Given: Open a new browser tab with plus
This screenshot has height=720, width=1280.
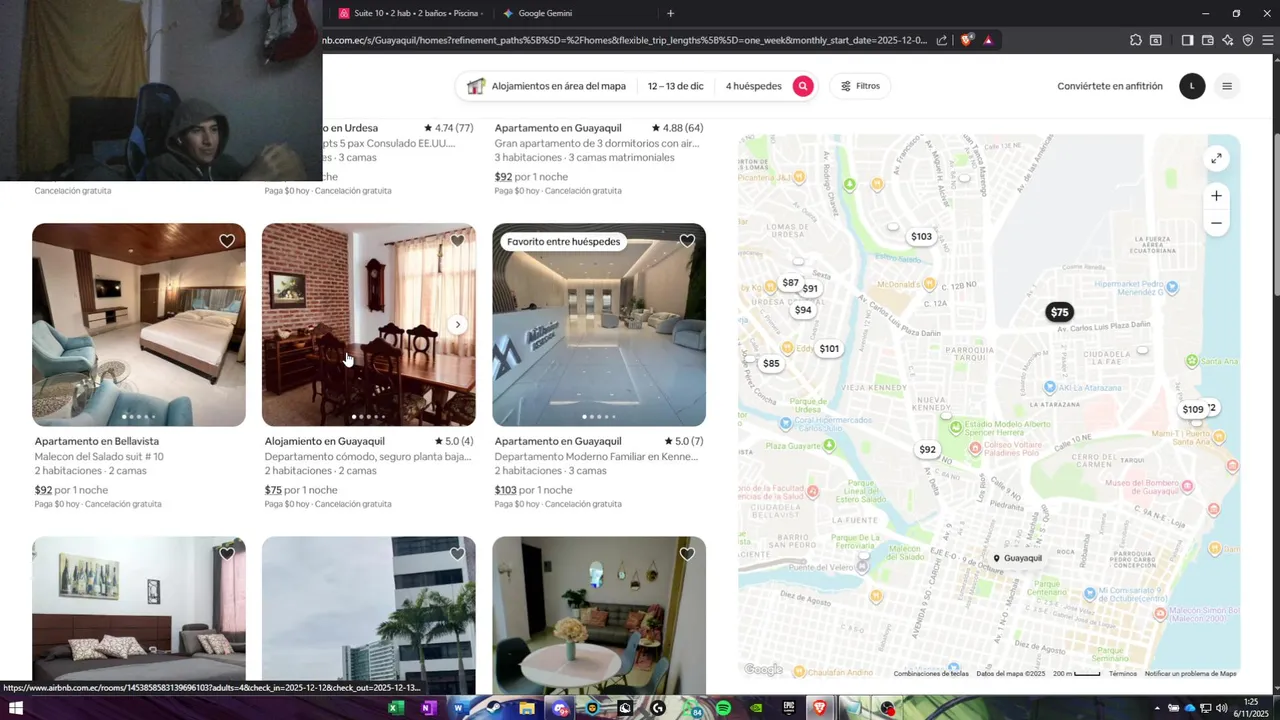Looking at the screenshot, I should [x=670, y=13].
